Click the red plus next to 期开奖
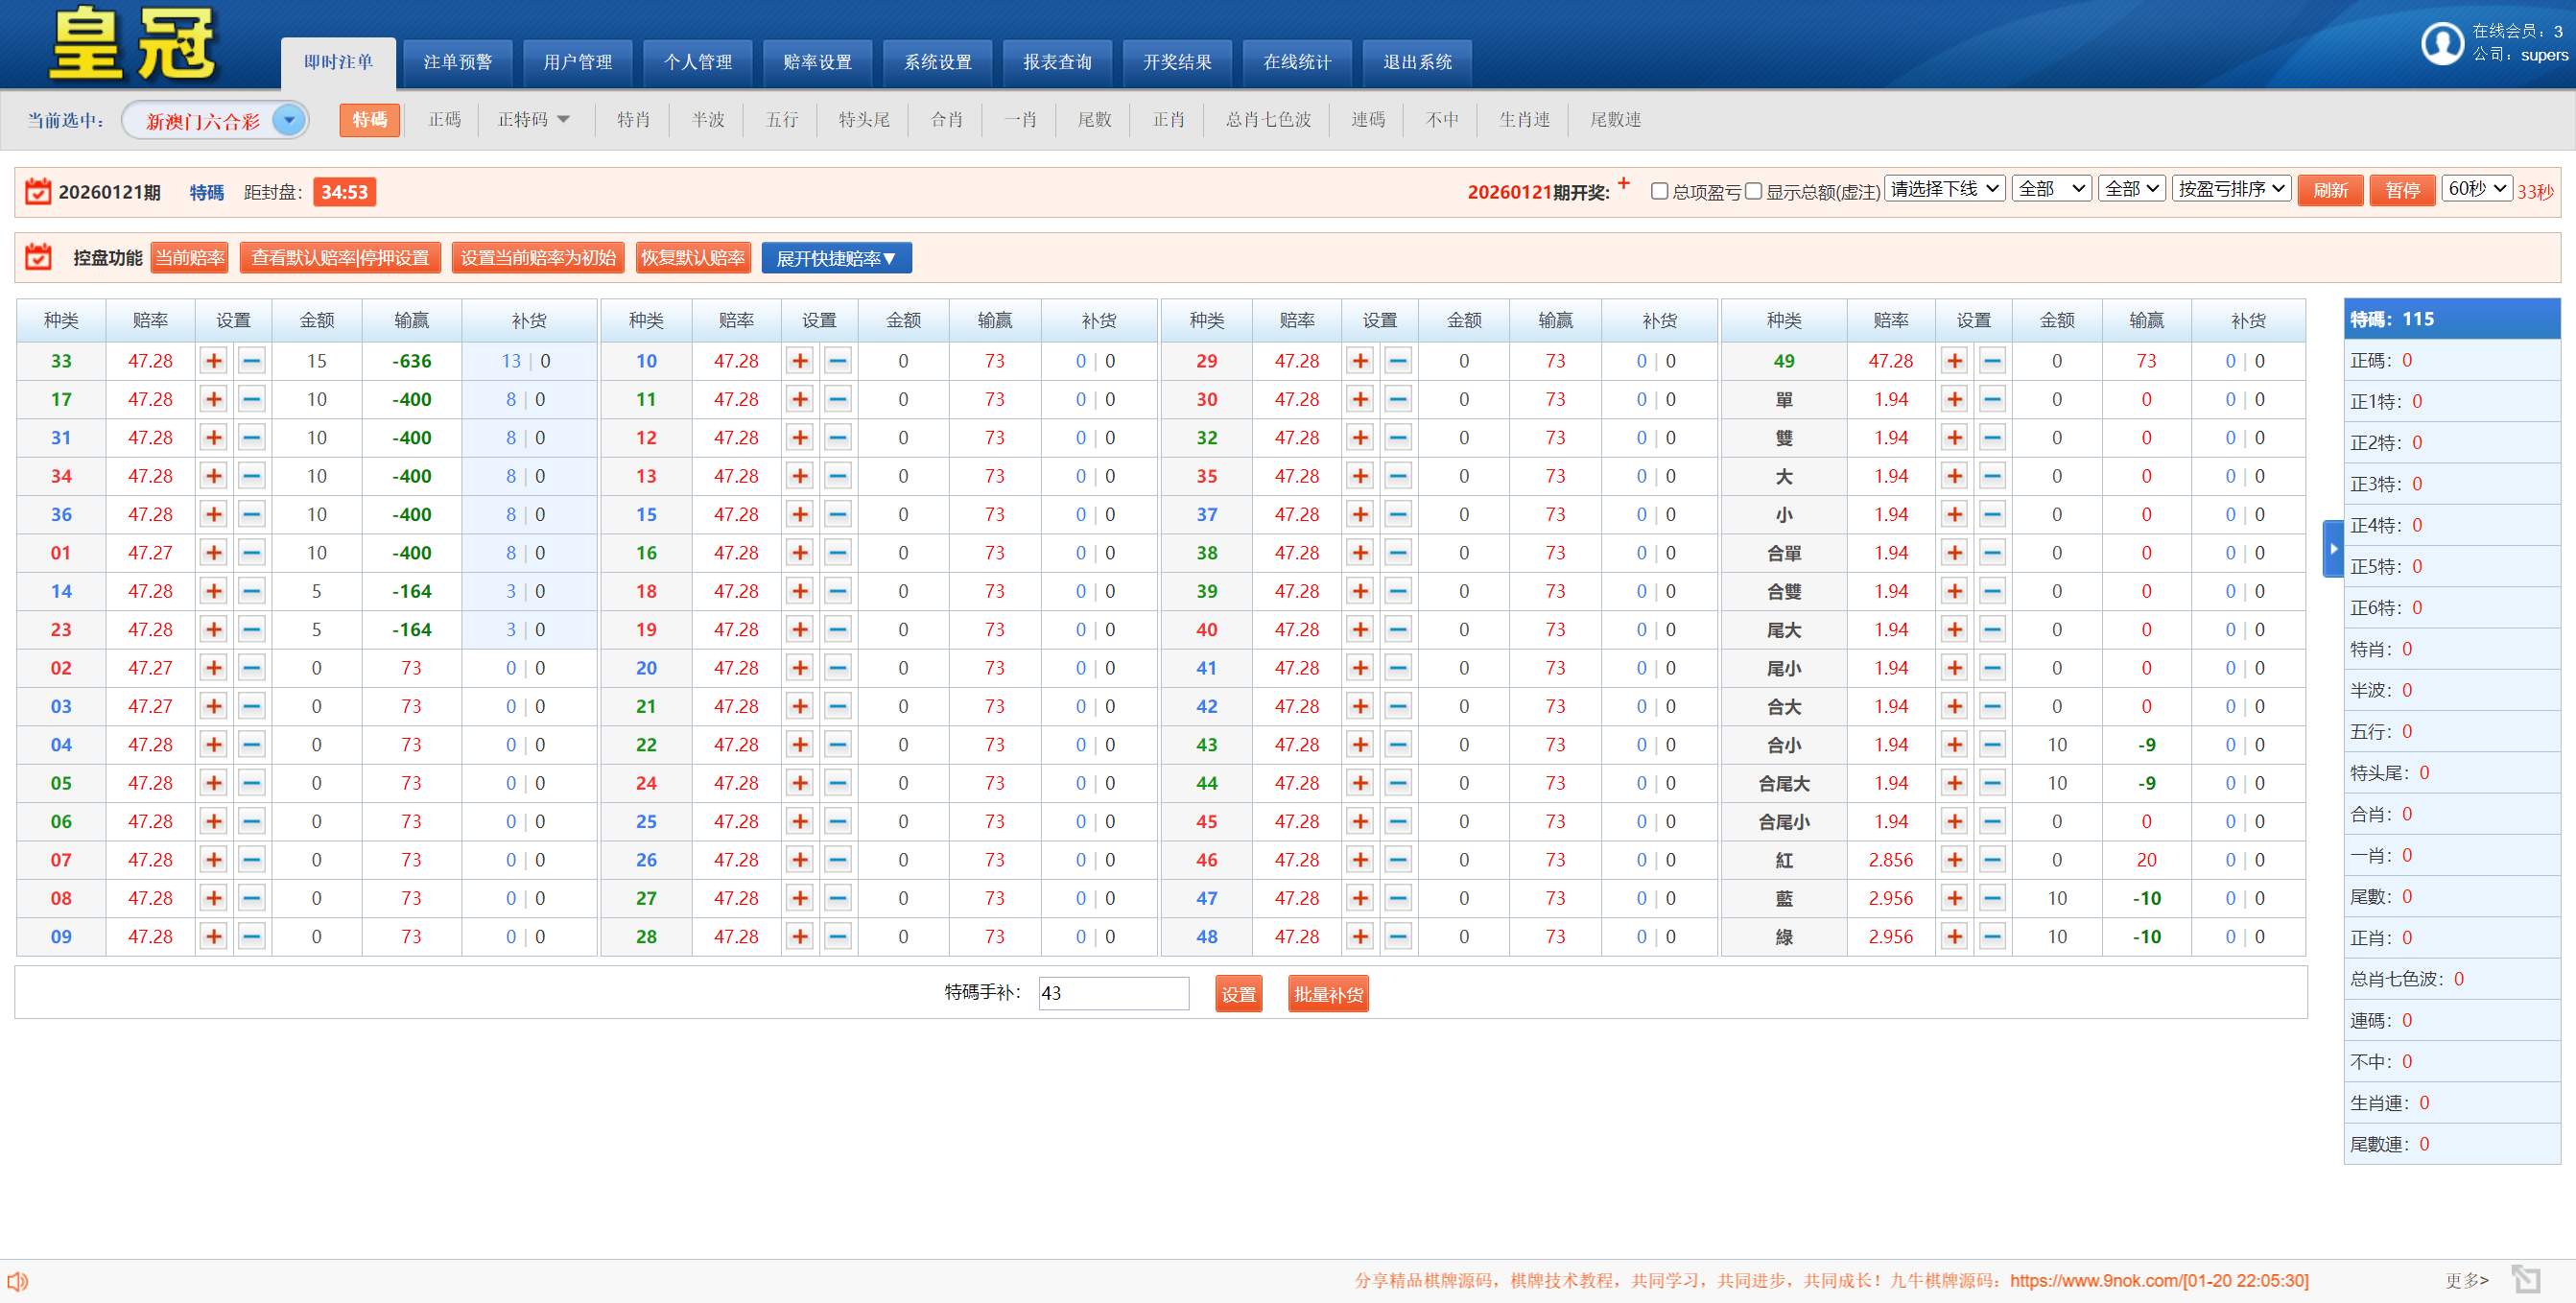The height and width of the screenshot is (1303, 2576). tap(1624, 184)
